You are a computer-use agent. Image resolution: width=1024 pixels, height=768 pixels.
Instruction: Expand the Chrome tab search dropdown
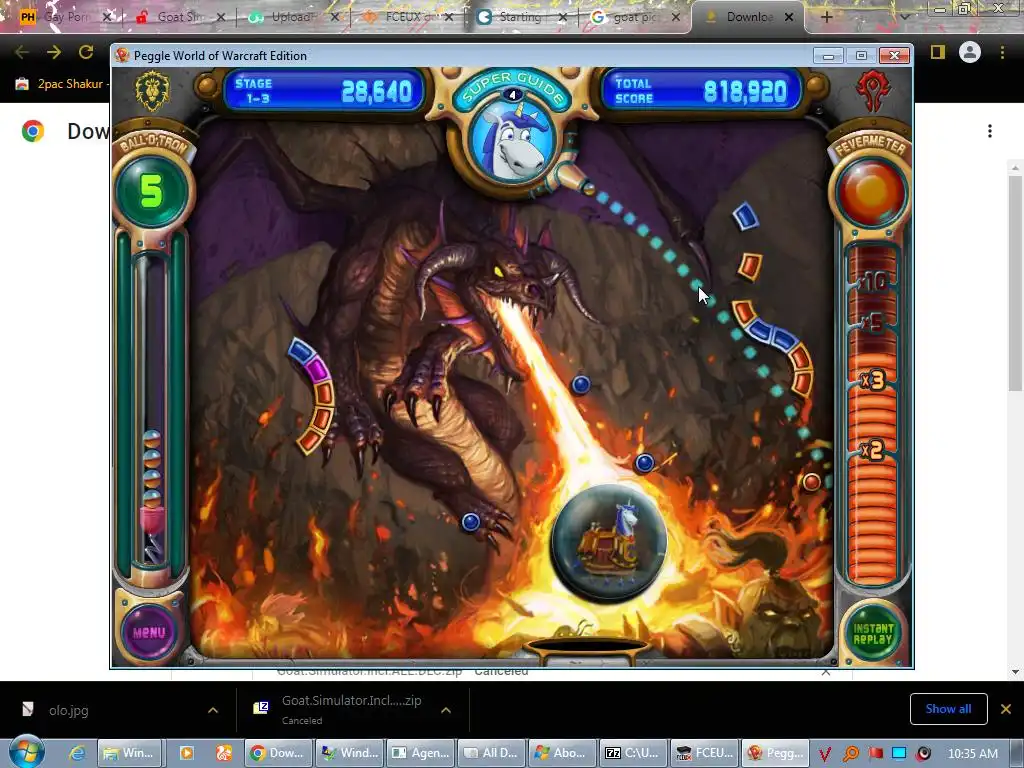[904, 17]
